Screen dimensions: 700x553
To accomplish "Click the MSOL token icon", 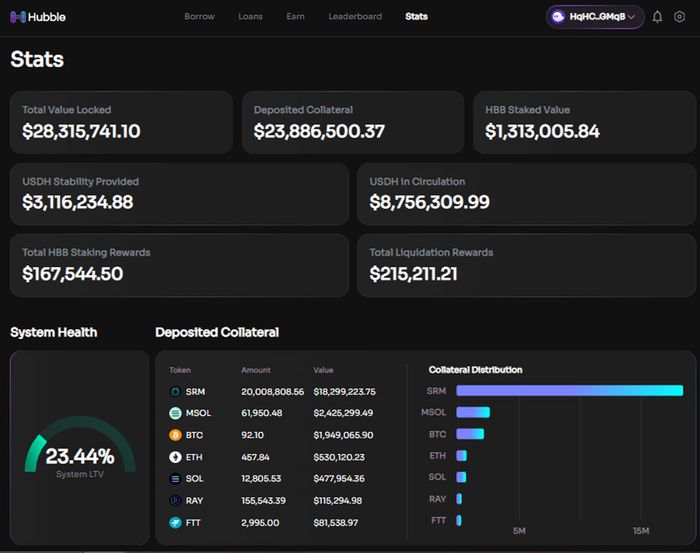I will (175, 413).
